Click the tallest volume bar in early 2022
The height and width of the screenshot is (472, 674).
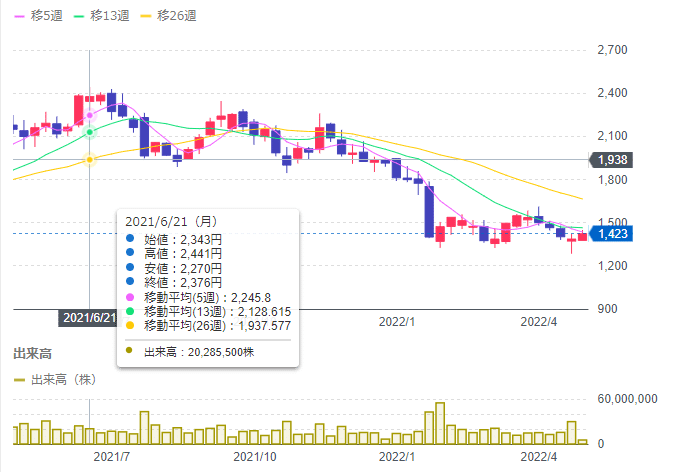[x=440, y=423]
